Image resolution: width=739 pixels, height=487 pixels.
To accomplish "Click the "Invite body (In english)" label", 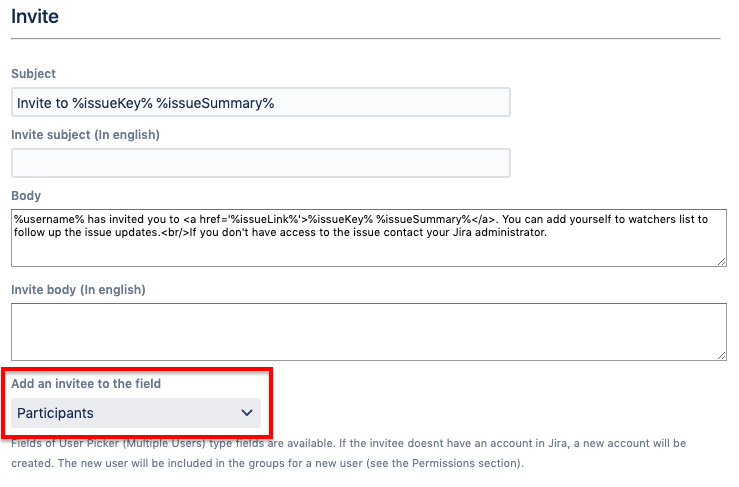I will (x=78, y=290).
